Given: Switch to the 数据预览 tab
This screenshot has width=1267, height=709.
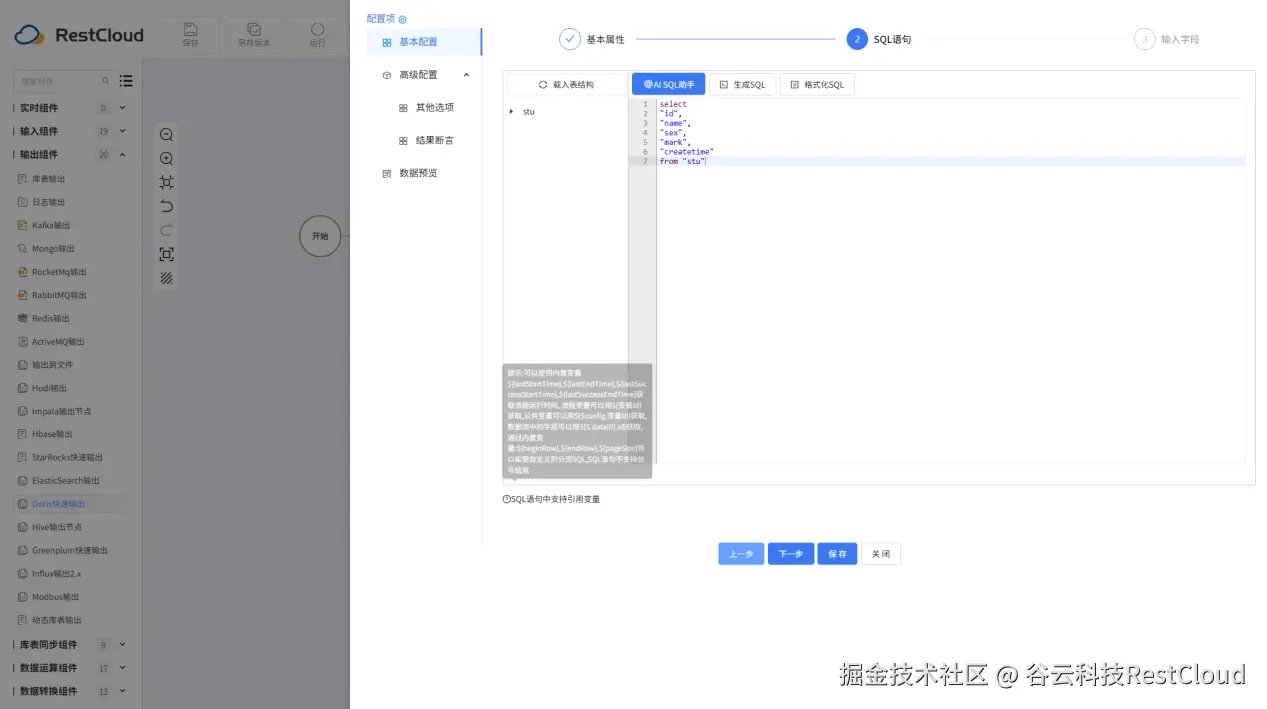Looking at the screenshot, I should 417,172.
